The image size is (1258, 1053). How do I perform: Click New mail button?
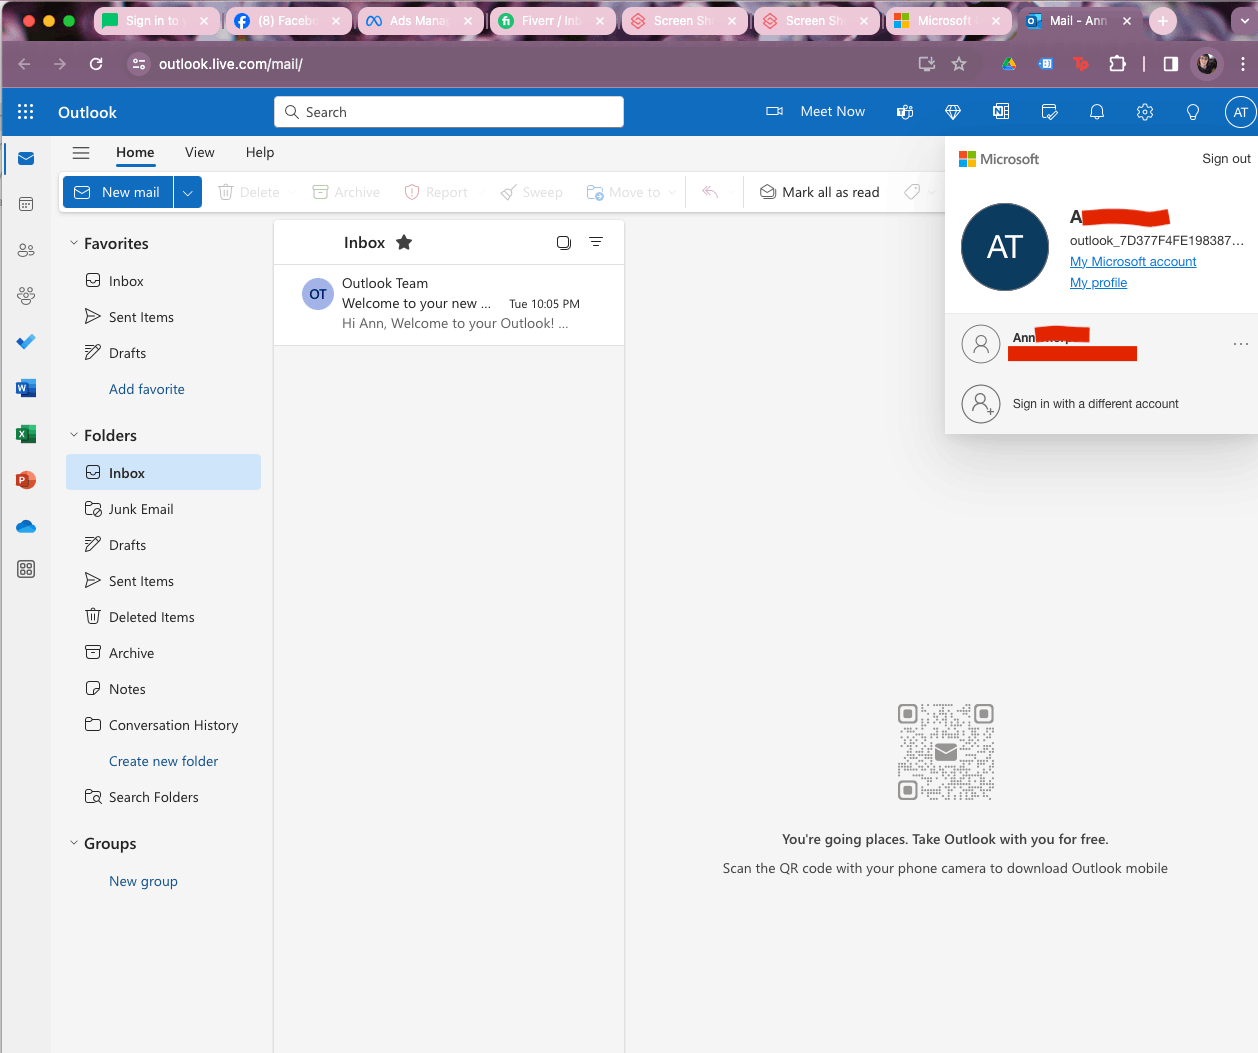coord(118,192)
